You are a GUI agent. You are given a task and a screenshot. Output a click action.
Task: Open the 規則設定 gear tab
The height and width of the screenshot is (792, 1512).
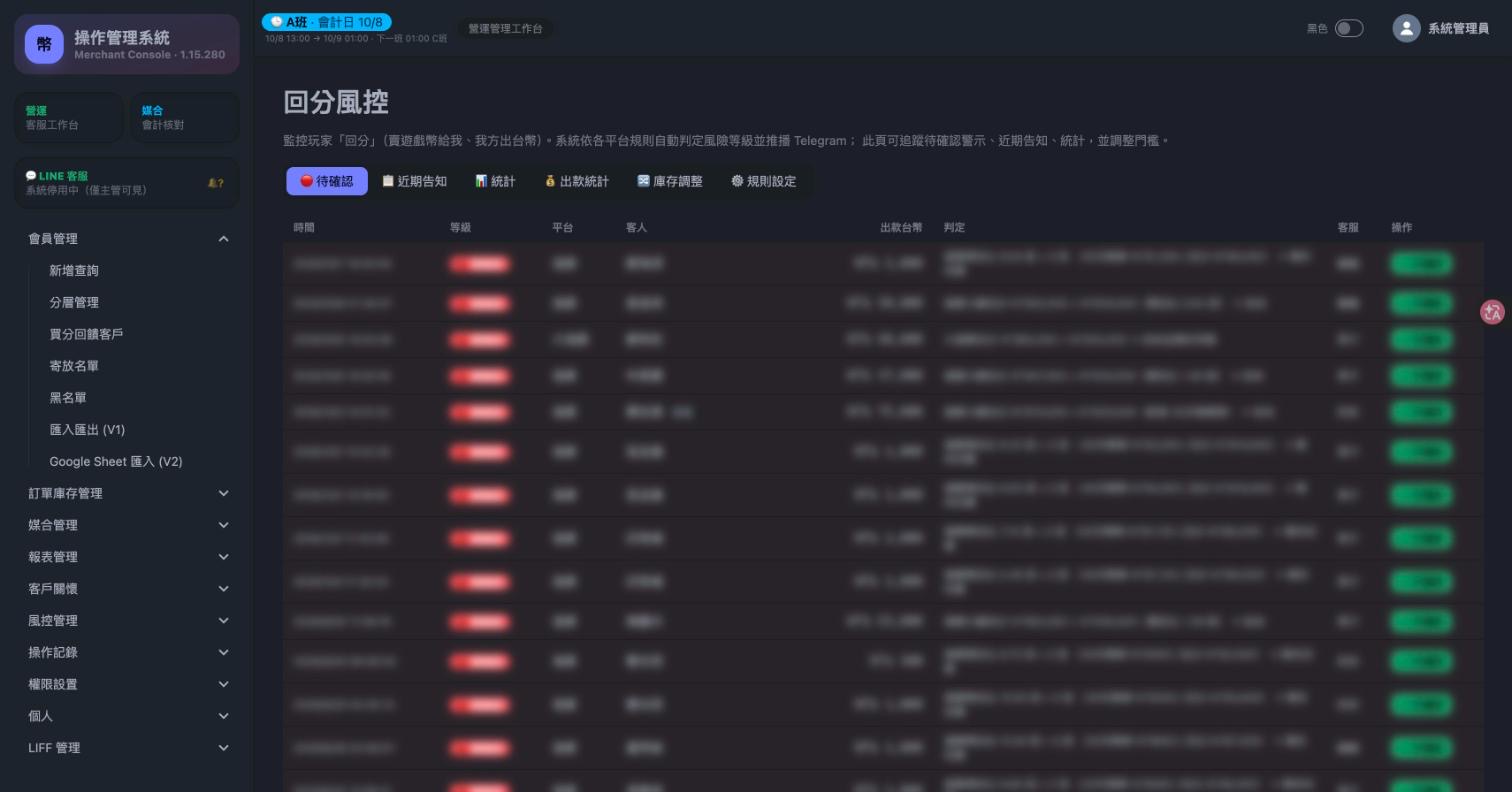click(763, 181)
